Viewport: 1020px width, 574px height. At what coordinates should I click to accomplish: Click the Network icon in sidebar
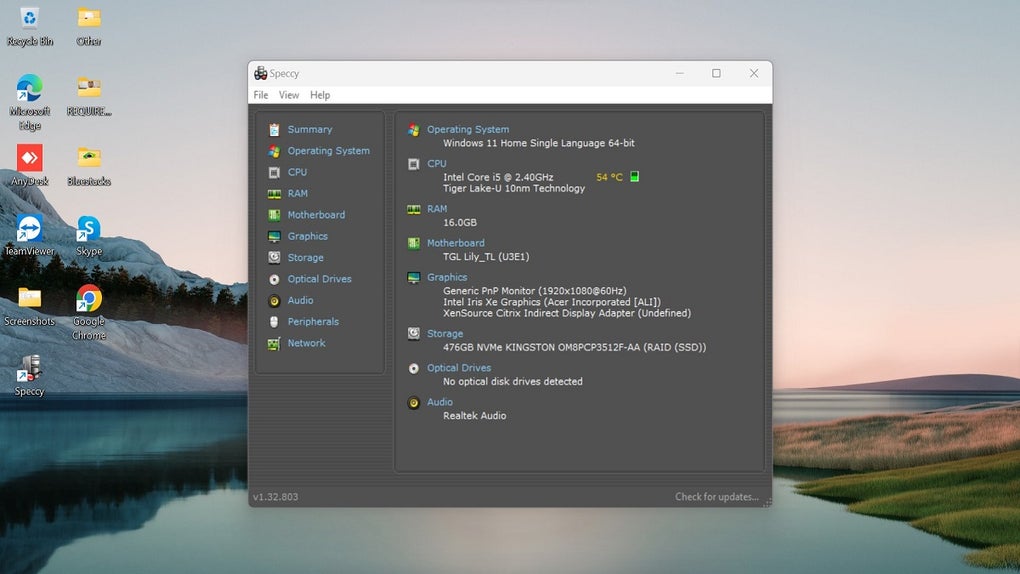tap(275, 343)
